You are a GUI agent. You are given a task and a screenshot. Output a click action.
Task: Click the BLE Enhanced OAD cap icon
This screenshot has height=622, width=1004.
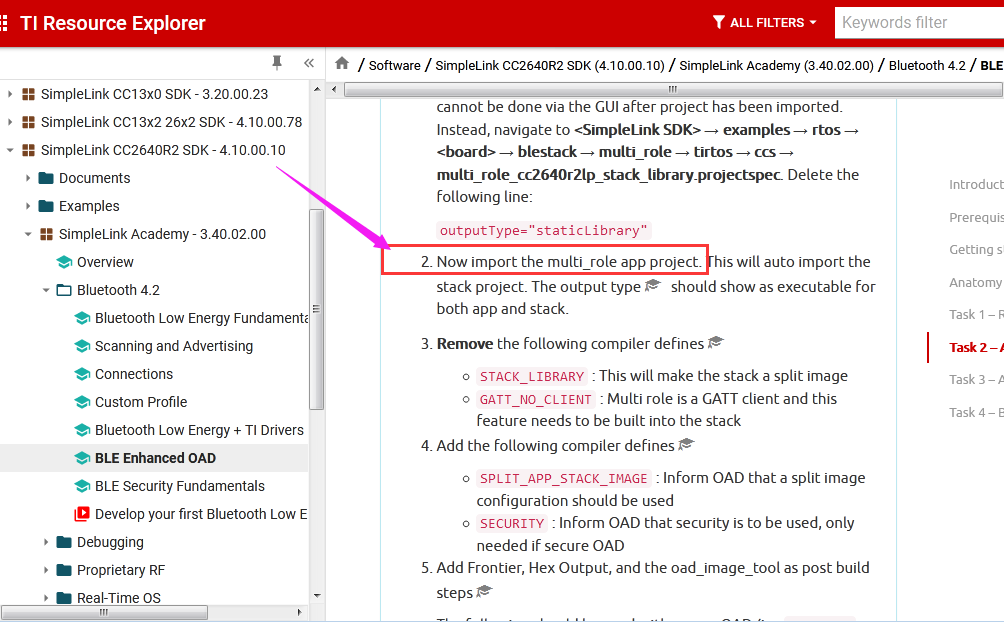click(x=82, y=458)
